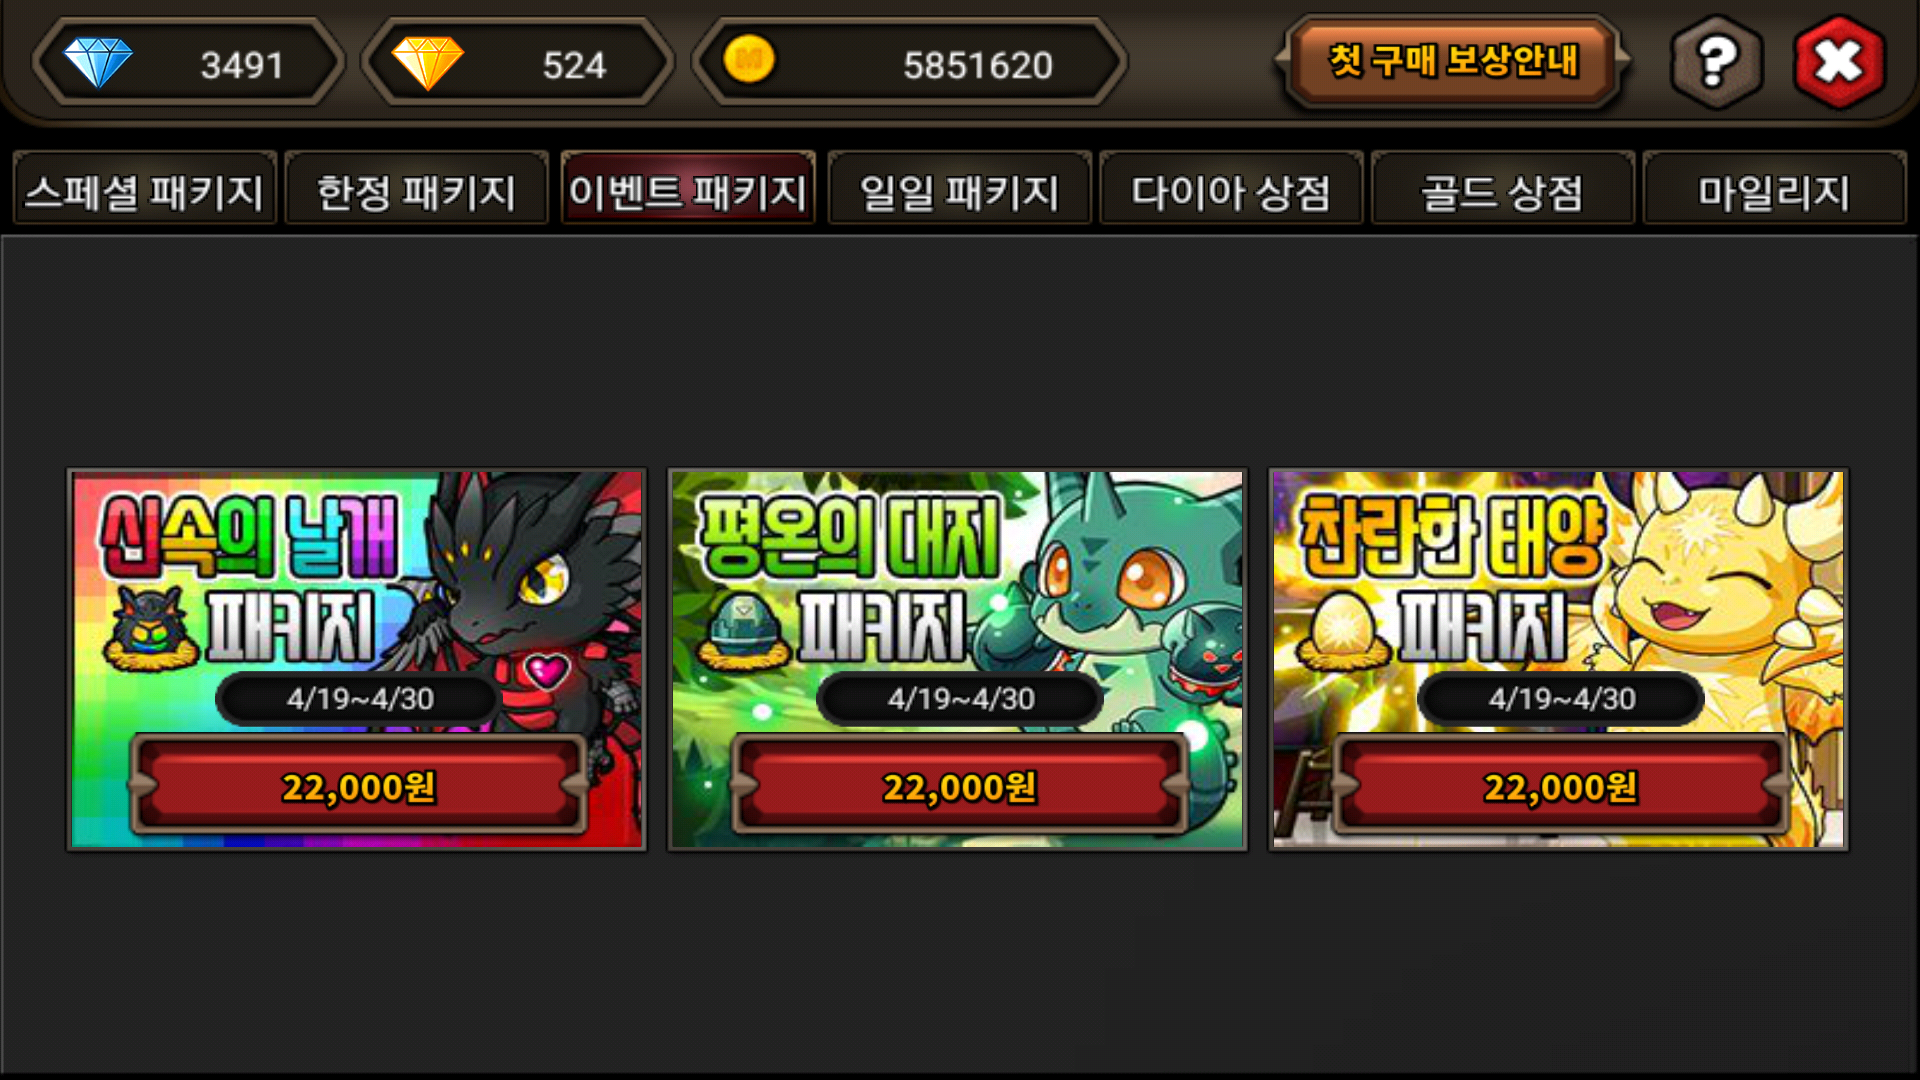Open the 골드 상점 tab
The height and width of the screenshot is (1080, 1920).
pyautogui.click(x=1502, y=190)
